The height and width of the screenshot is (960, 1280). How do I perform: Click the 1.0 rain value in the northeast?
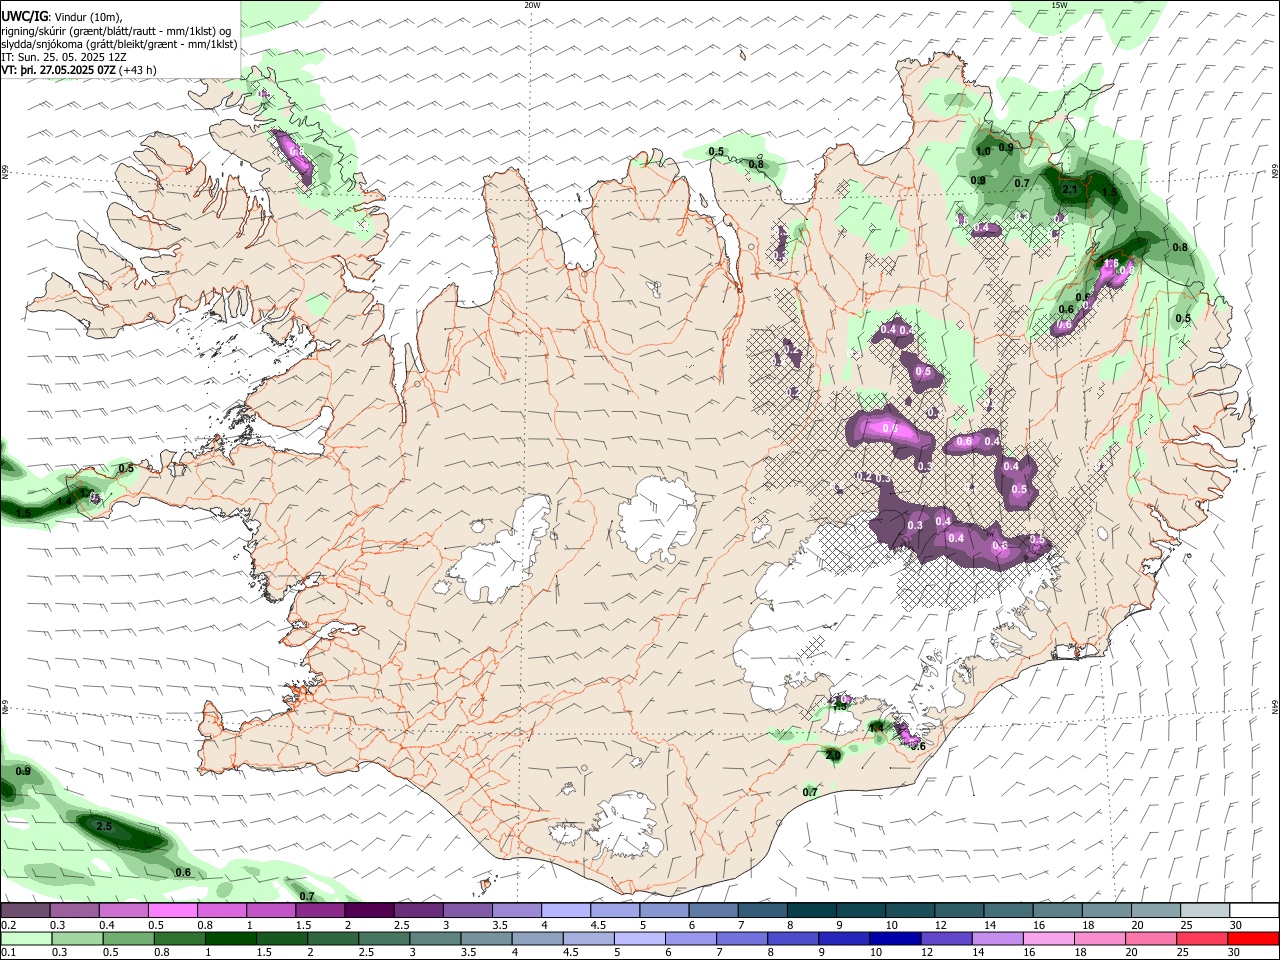pyautogui.click(x=983, y=152)
